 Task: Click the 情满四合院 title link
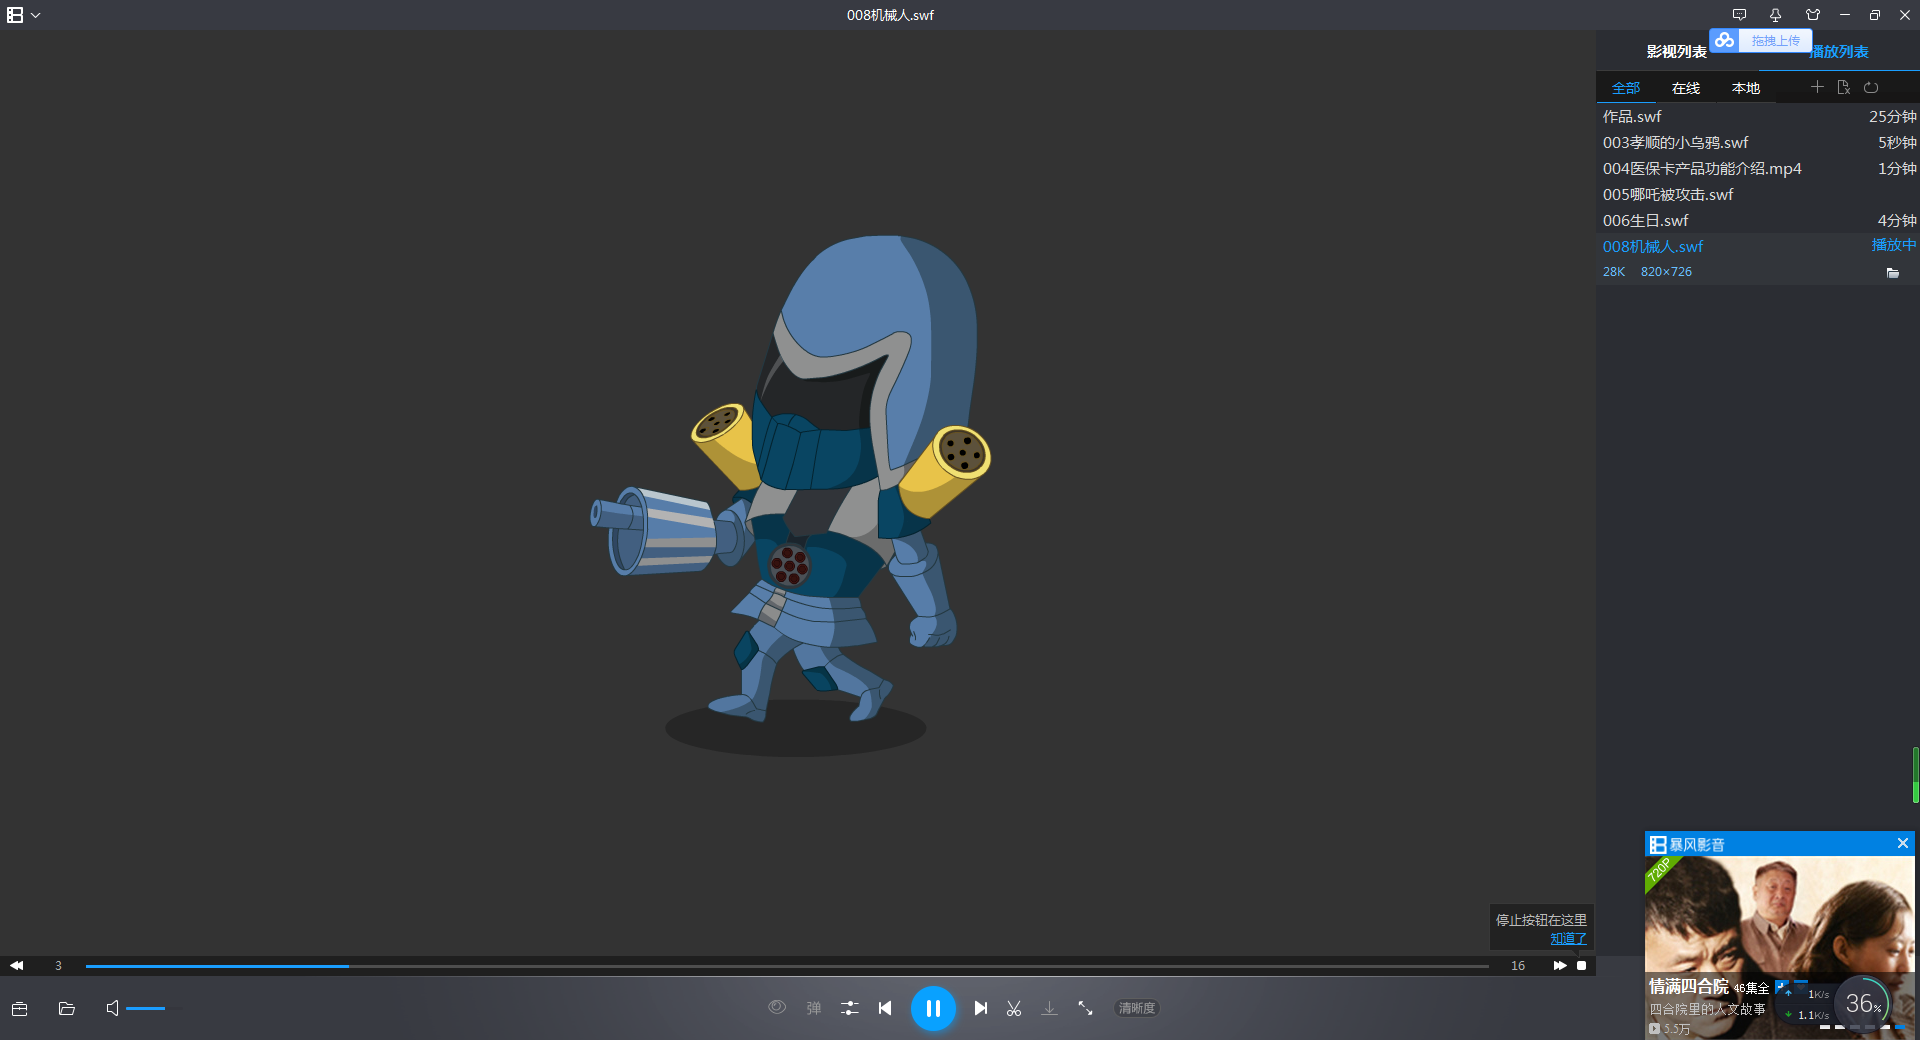pos(1689,987)
